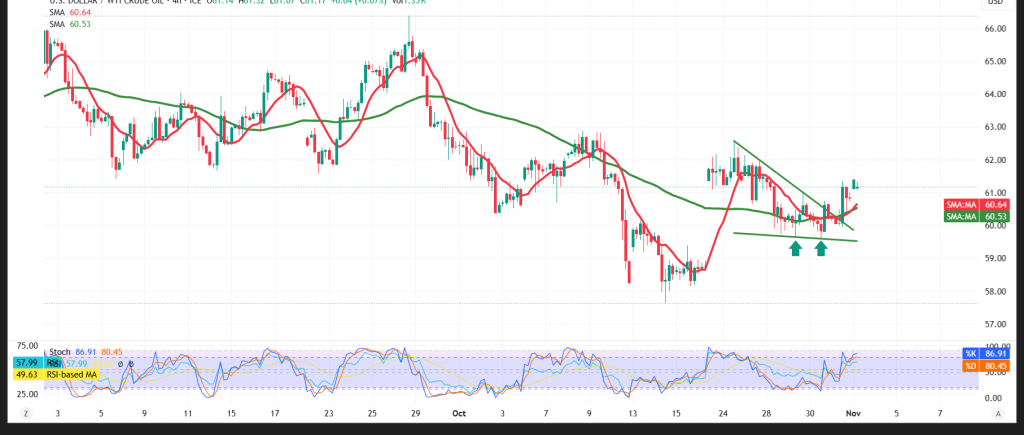Image resolution: width=1024 pixels, height=435 pixels.
Task: Click the cyan RSI 57.99 value tag
Action: (27, 363)
